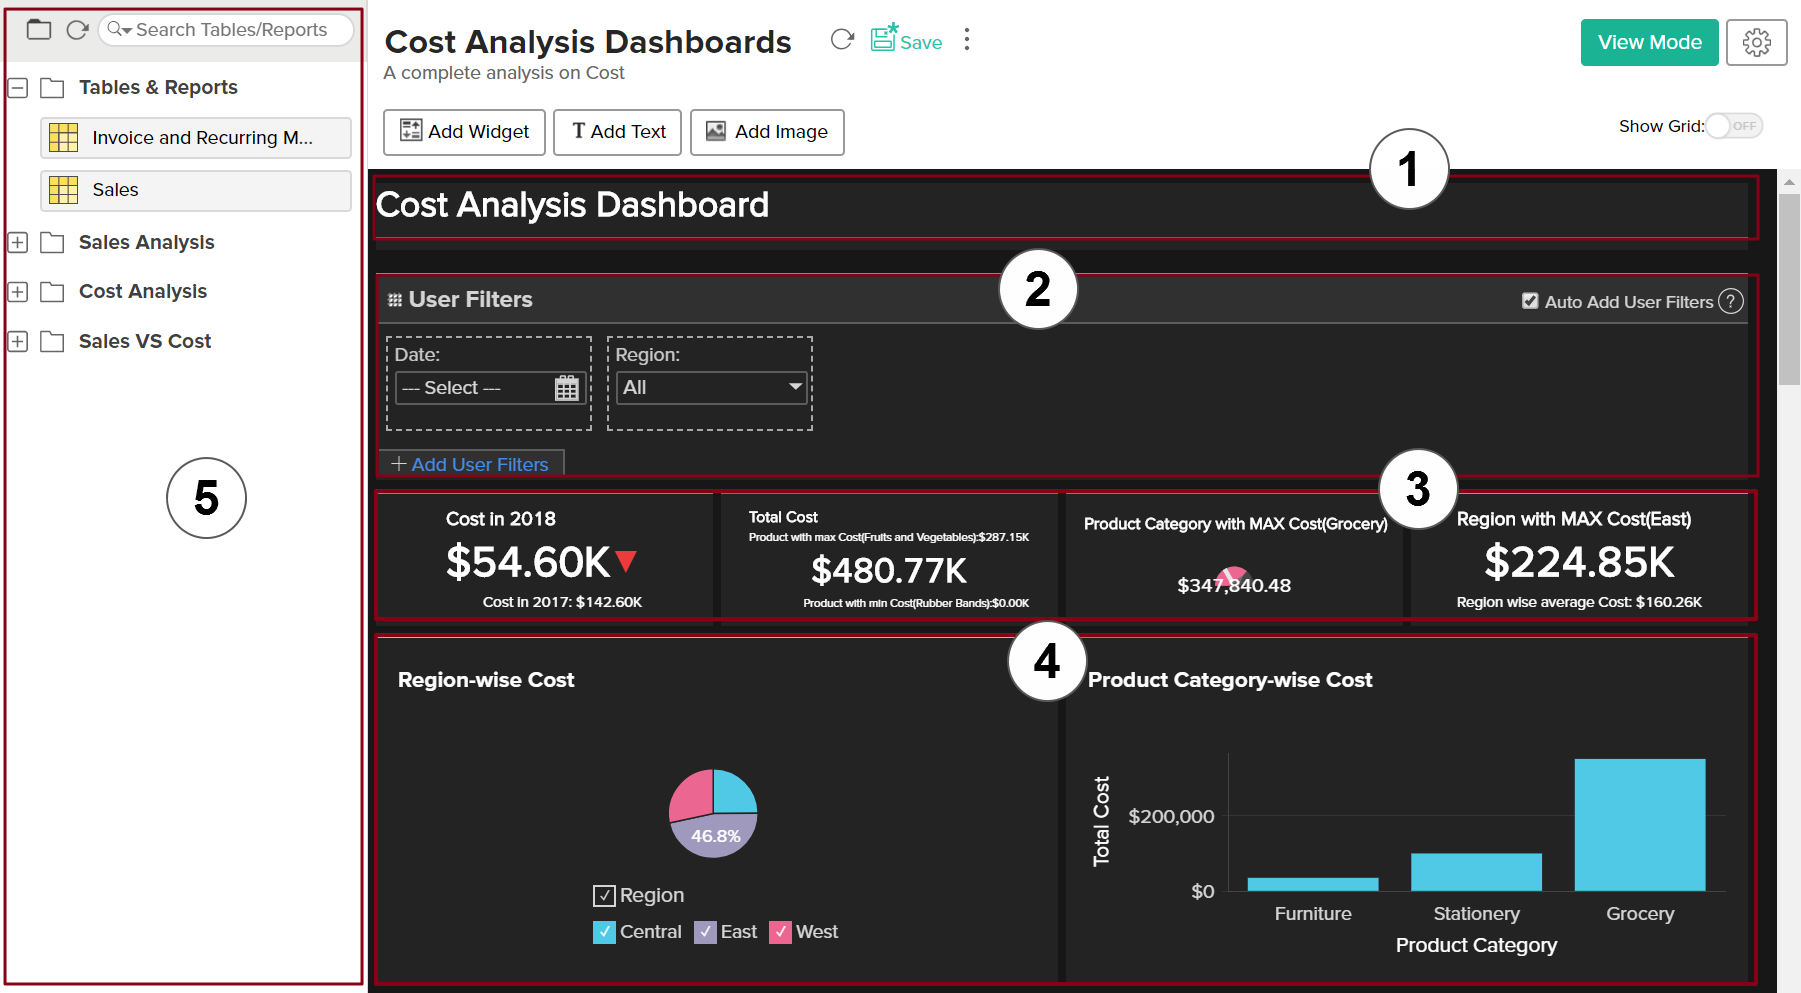Click the Add Widget icon

pyautogui.click(x=410, y=131)
